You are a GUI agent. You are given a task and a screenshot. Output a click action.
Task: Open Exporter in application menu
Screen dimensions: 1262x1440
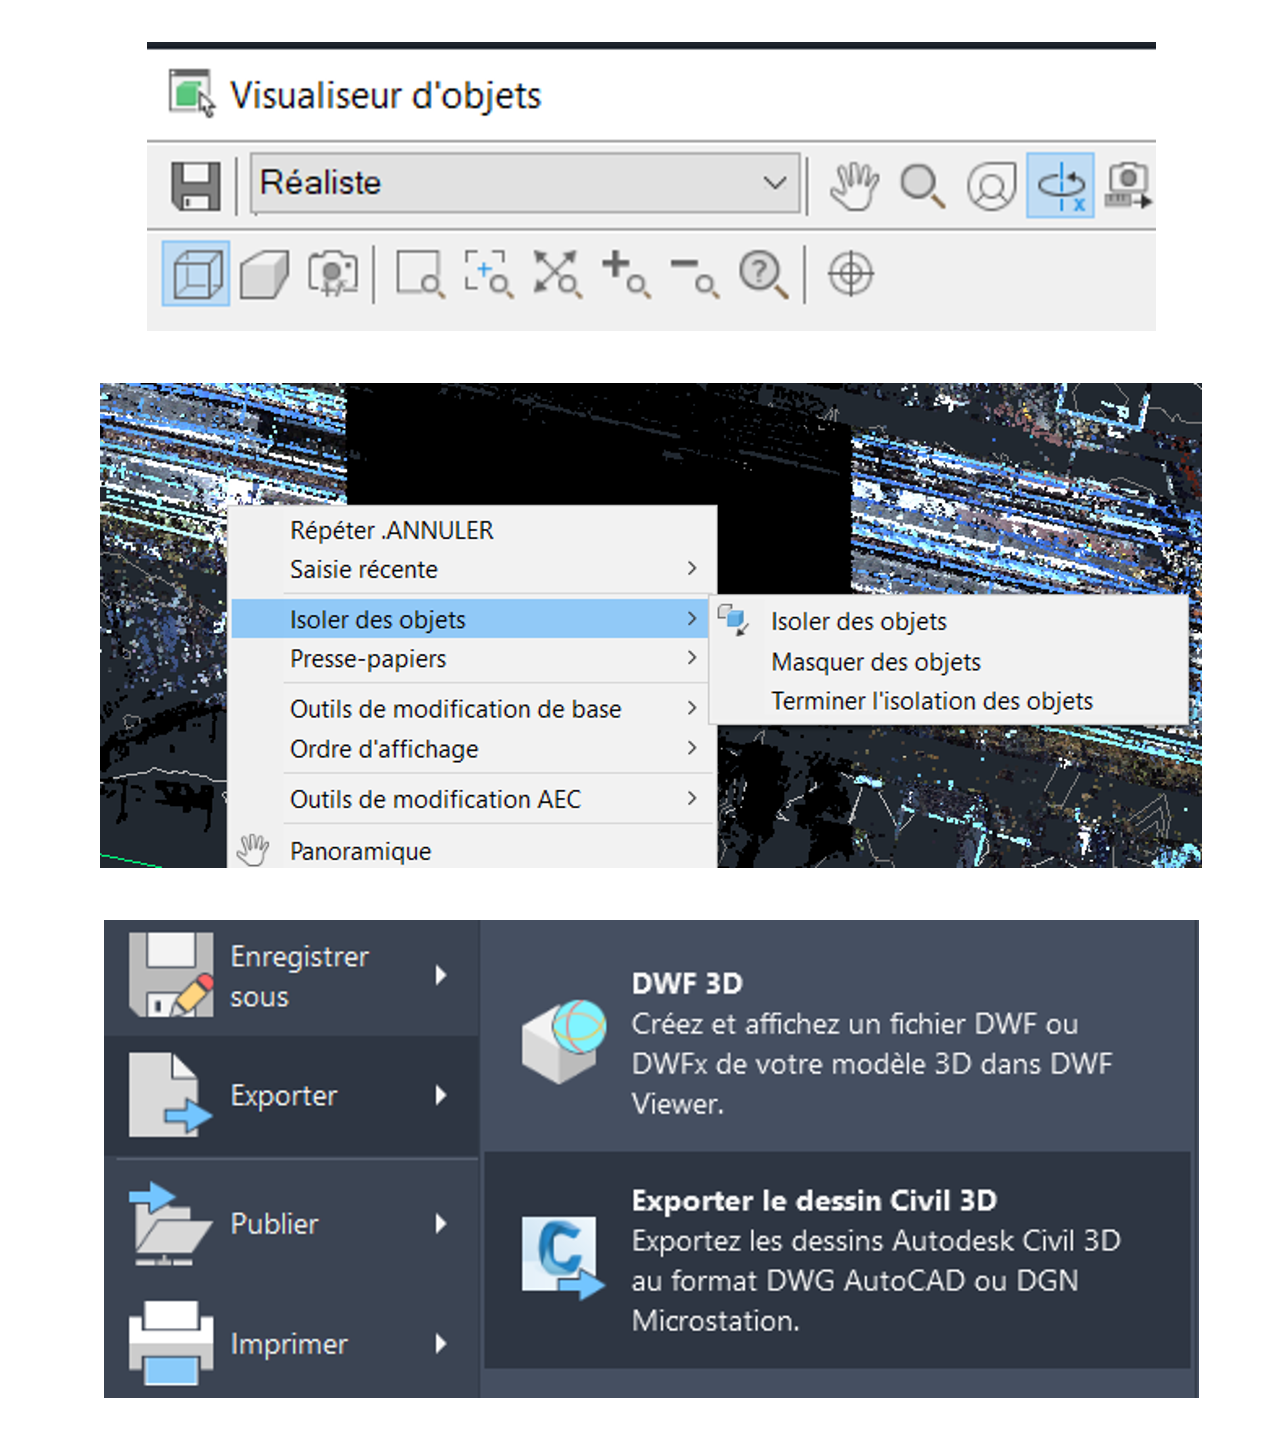click(291, 1095)
